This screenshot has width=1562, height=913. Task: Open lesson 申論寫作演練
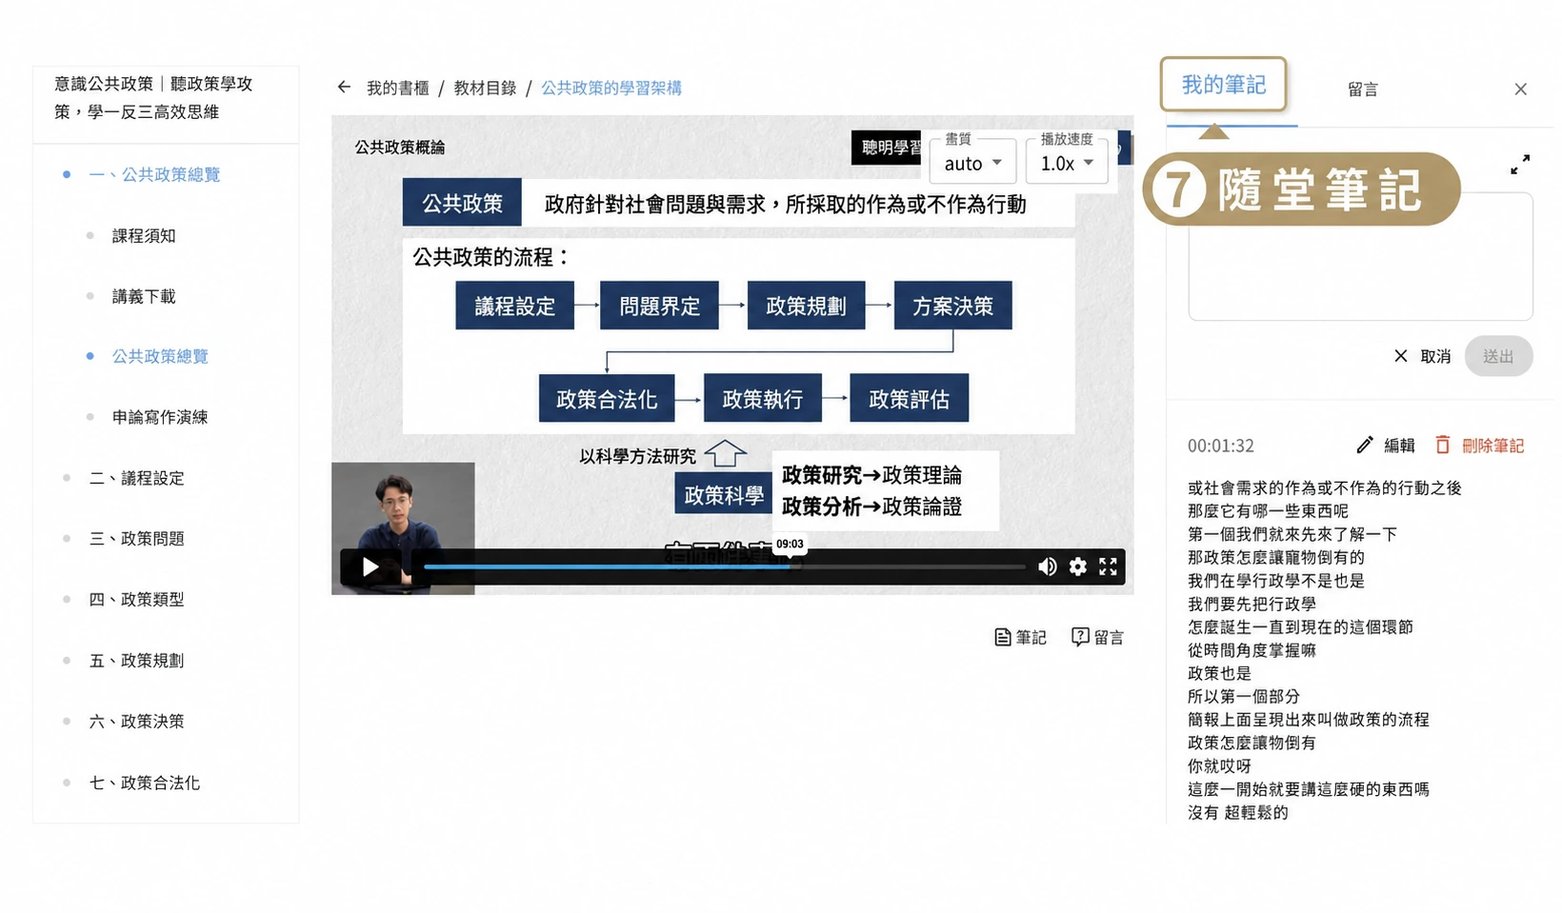pos(160,417)
